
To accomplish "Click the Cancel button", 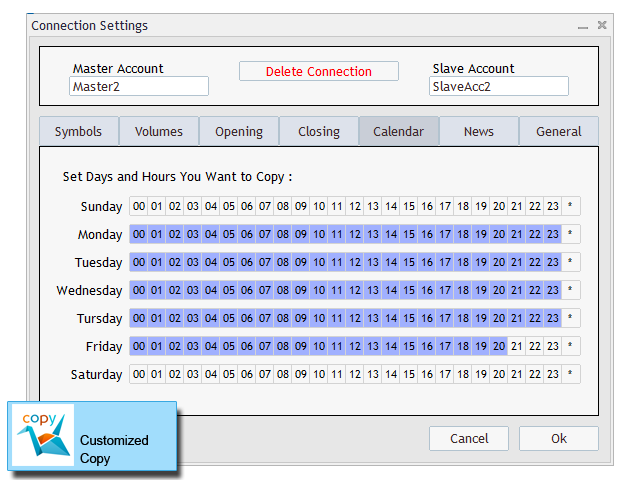I will 469,438.
